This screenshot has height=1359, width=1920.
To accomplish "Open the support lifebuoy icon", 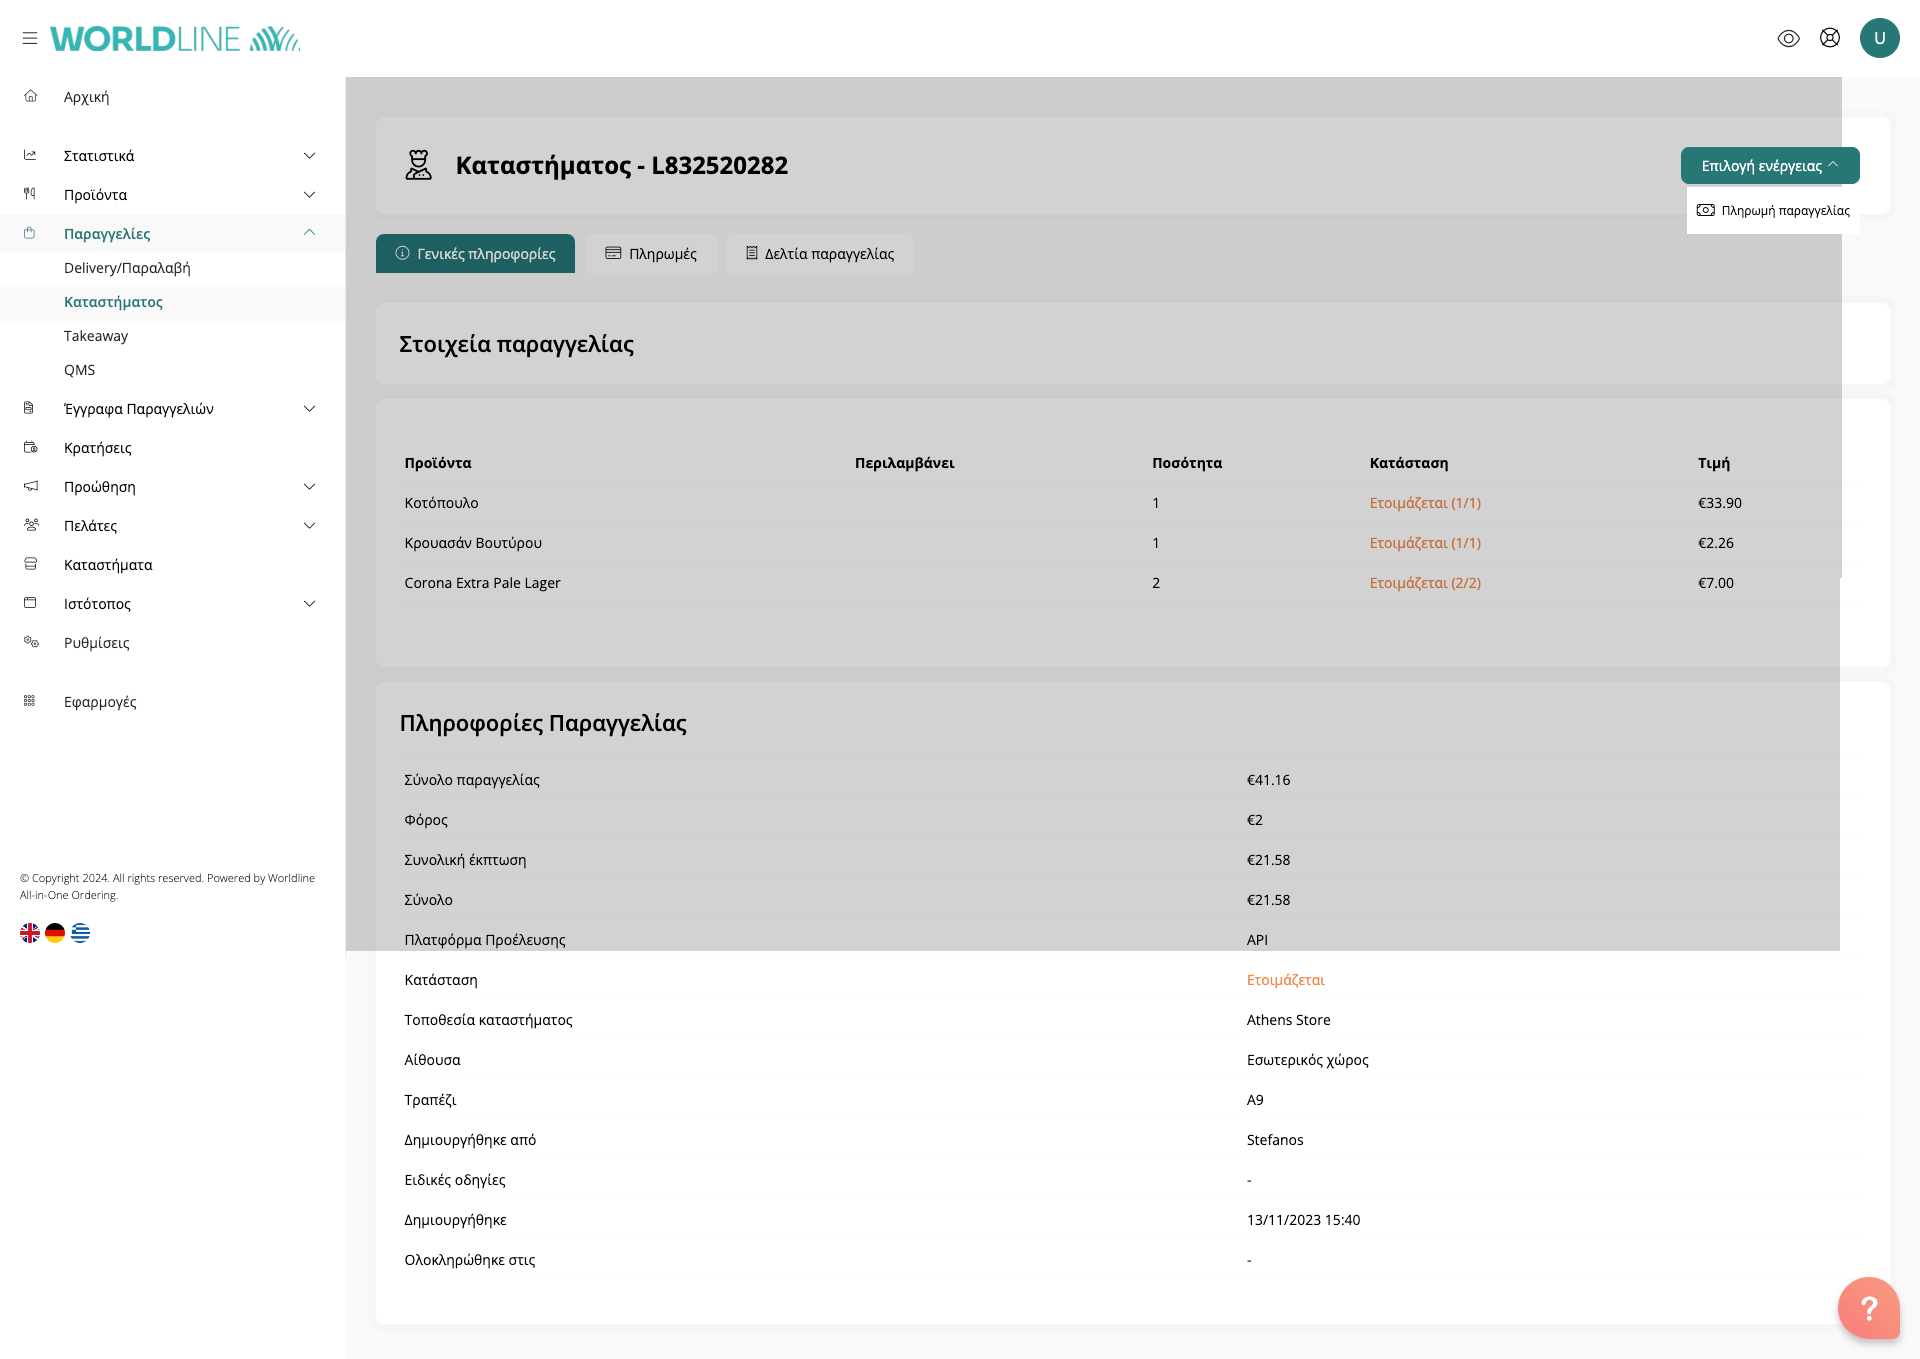I will click(1830, 38).
